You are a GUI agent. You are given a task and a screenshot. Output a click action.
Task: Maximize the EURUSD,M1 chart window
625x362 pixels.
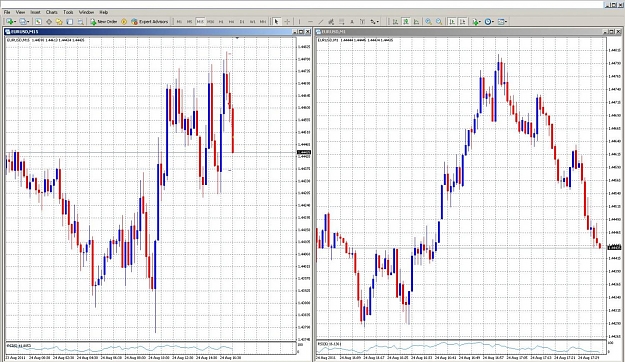point(612,31)
